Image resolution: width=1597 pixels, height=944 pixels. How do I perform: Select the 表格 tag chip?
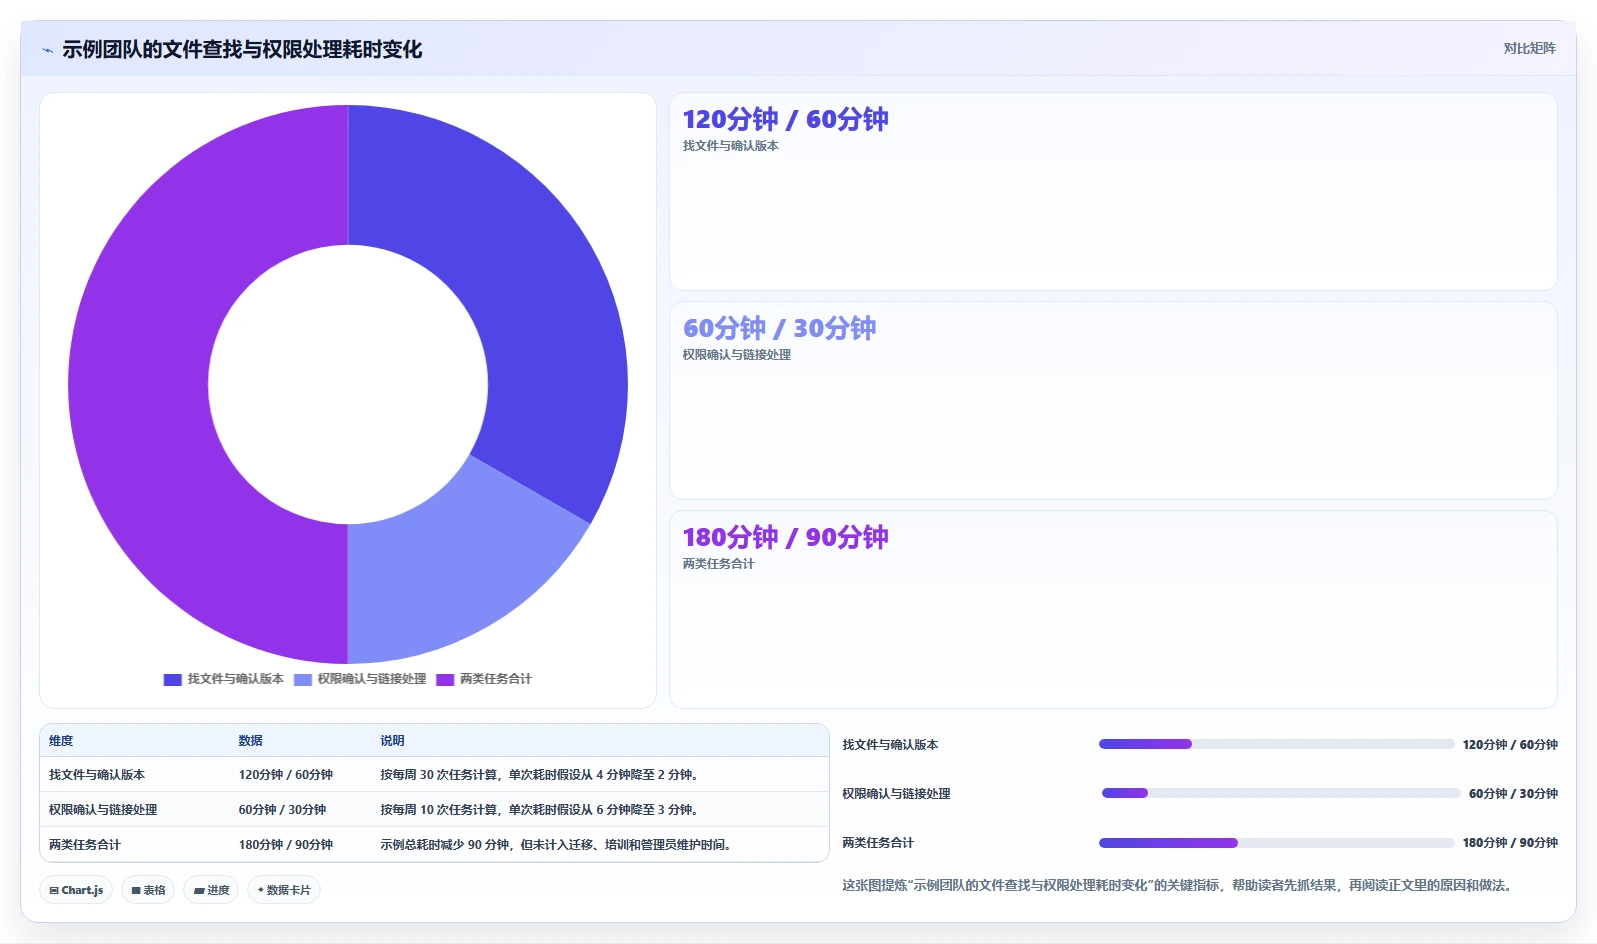coord(148,890)
